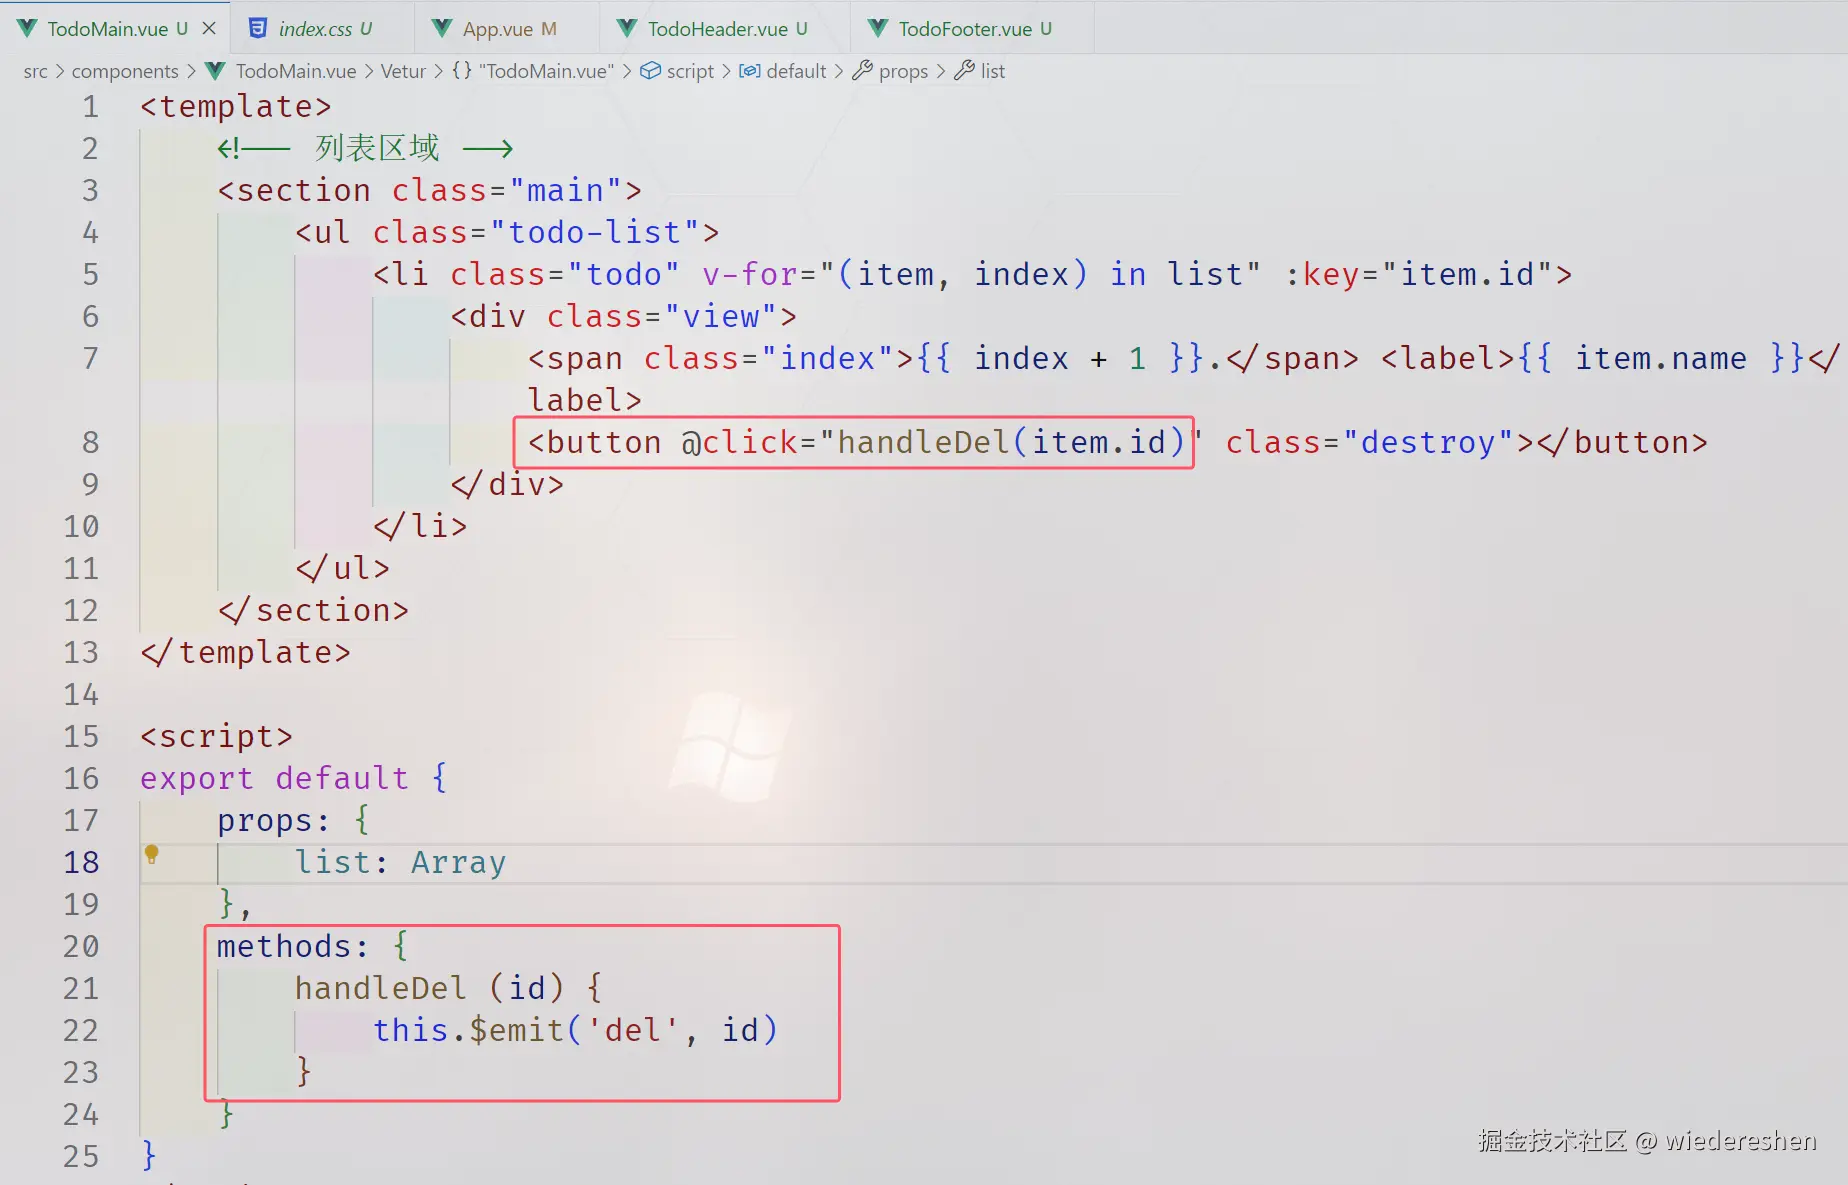1848x1185 pixels.
Task: Open the lightbulb quick-fix on line 18
Action: pyautogui.click(x=152, y=855)
